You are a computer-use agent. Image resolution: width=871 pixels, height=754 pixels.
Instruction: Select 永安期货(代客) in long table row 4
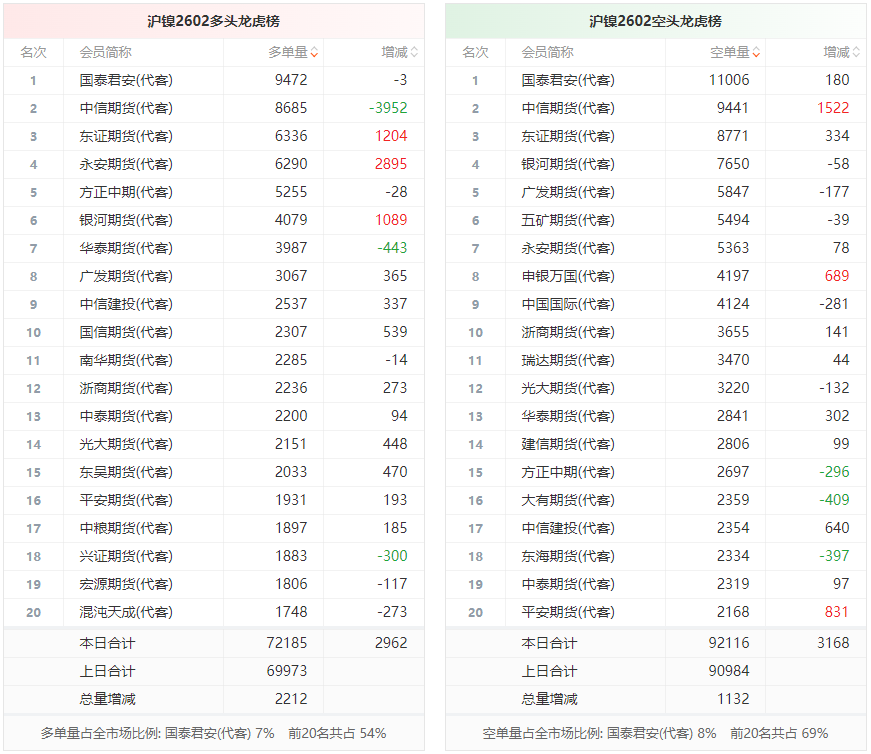click(x=126, y=164)
